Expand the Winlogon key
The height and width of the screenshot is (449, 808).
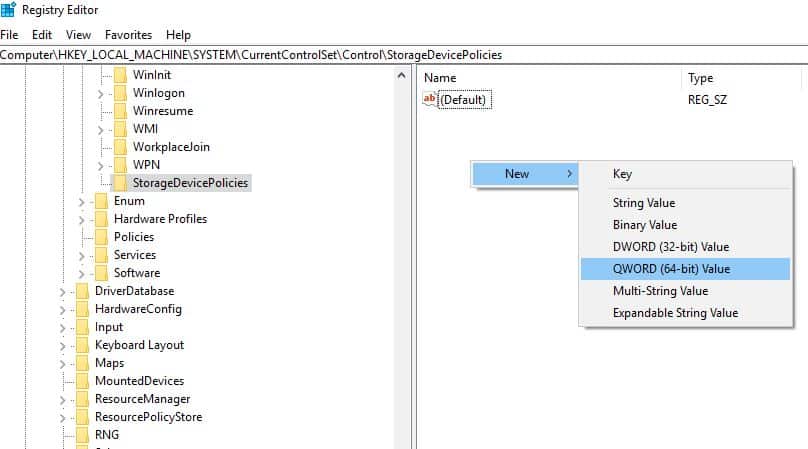100,94
